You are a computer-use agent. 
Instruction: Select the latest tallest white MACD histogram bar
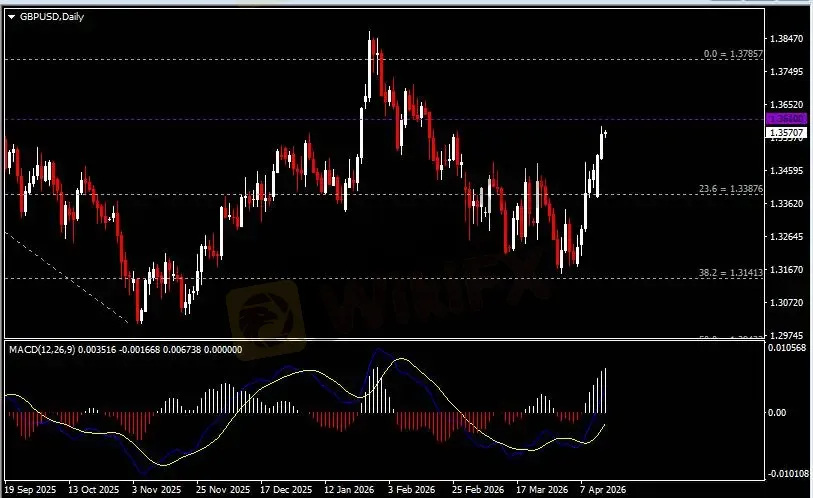pos(606,391)
